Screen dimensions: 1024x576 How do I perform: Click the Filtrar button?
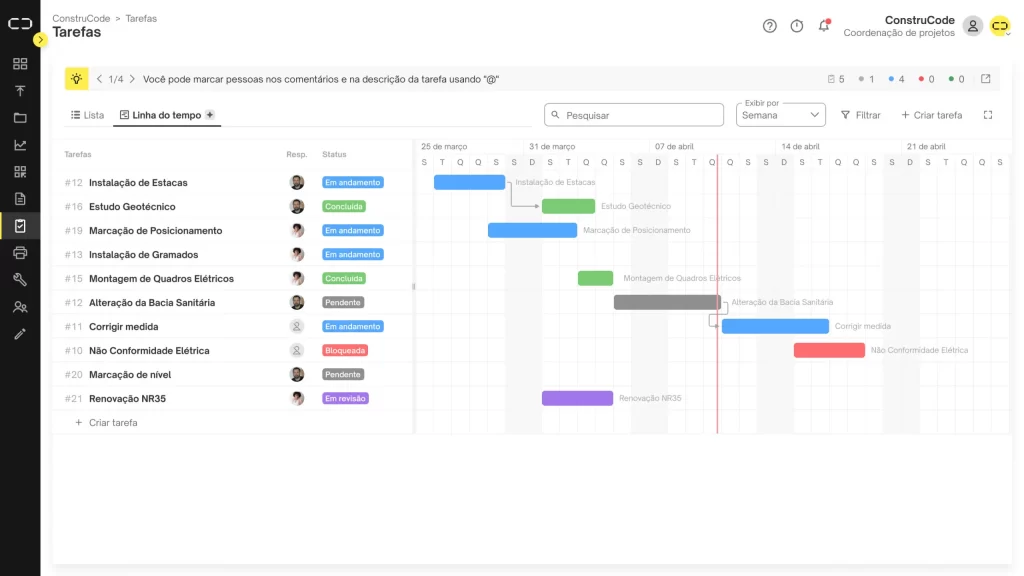click(860, 115)
